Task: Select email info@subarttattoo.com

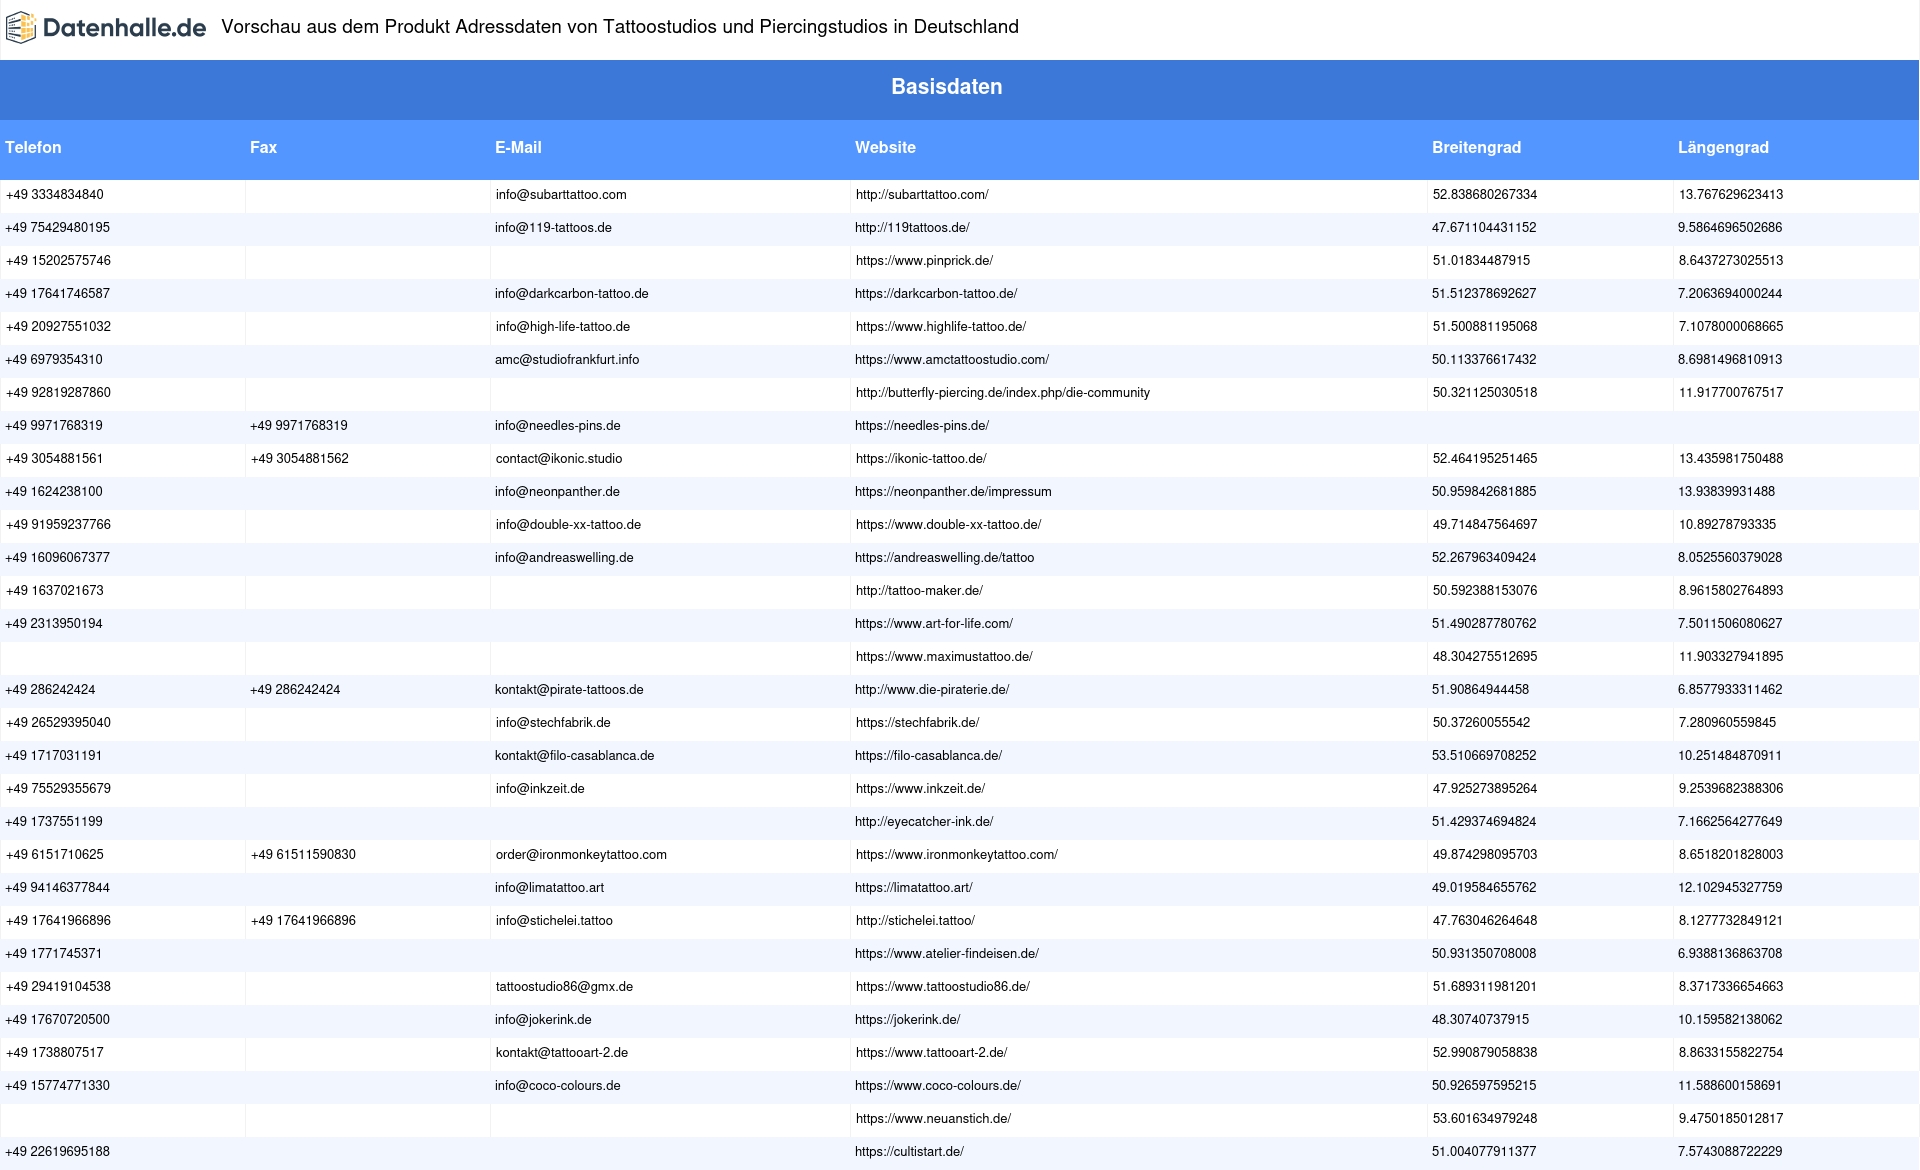Action: [561, 195]
